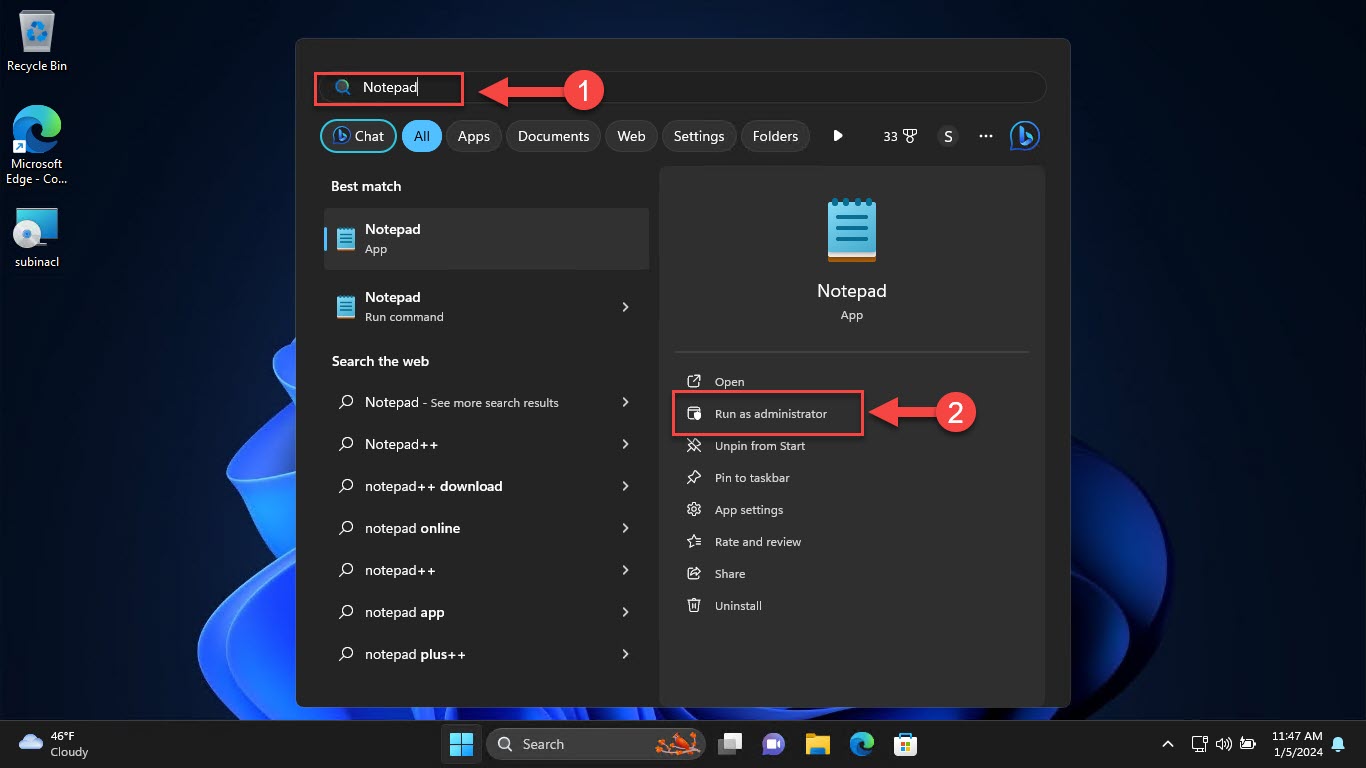The image size is (1366, 768).
Task: Open the notification bell in system tray
Action: tap(1338, 744)
